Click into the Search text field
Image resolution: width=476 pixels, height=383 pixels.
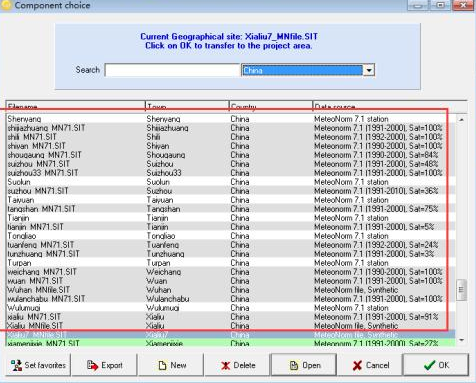pyautogui.click(x=172, y=70)
